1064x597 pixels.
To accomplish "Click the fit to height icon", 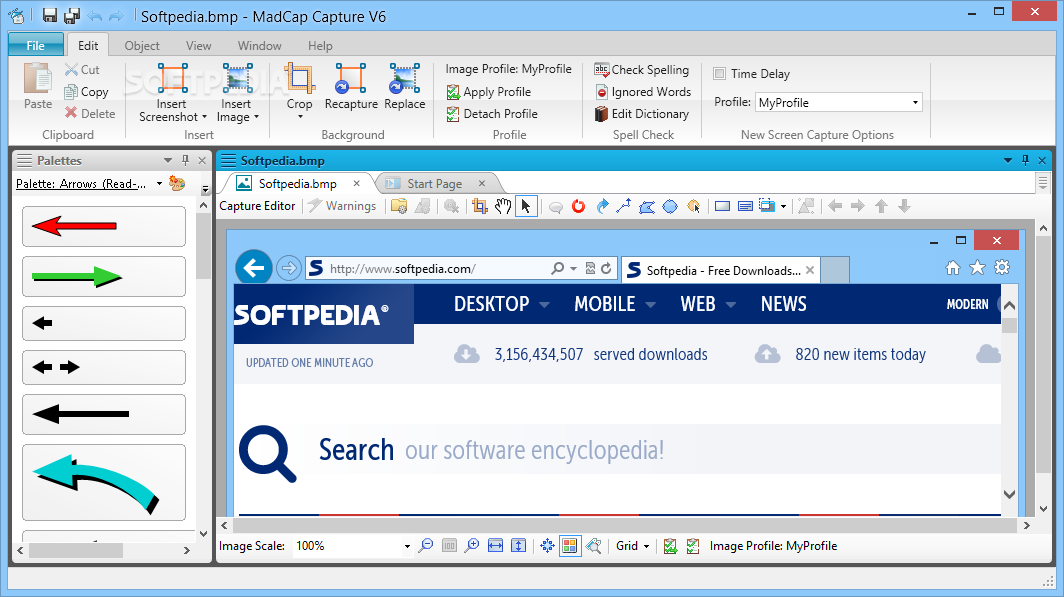I will tap(518, 545).
